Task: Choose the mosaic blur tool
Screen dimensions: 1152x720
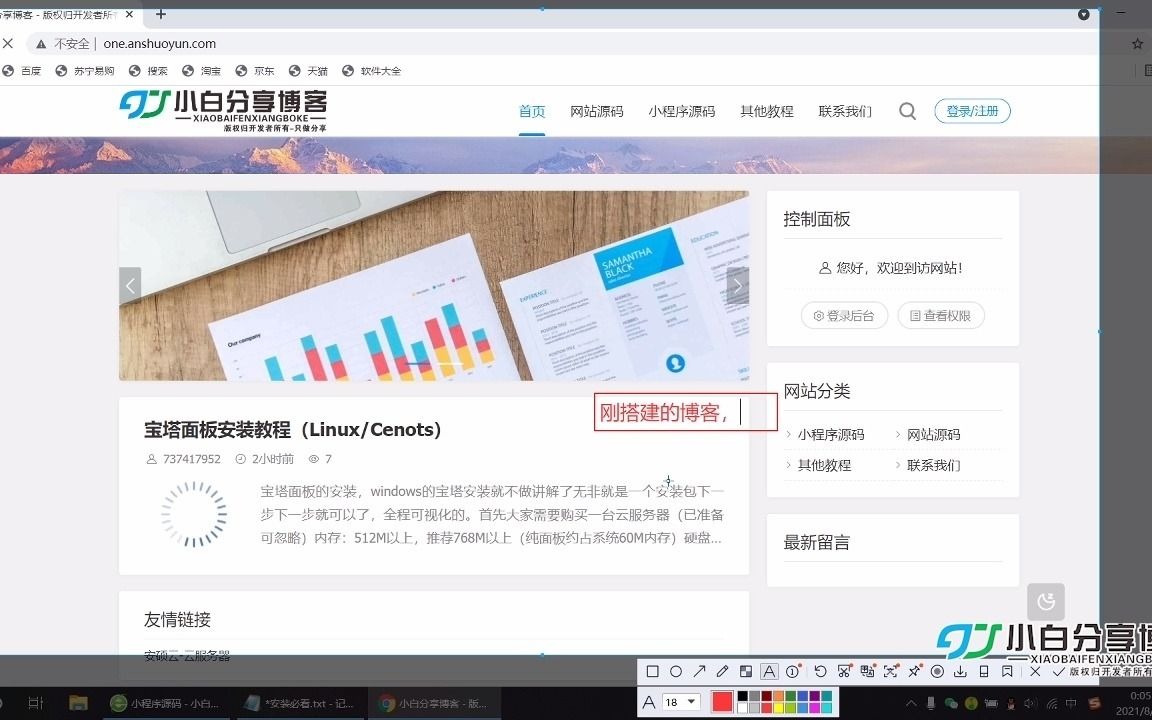Action: (x=744, y=671)
